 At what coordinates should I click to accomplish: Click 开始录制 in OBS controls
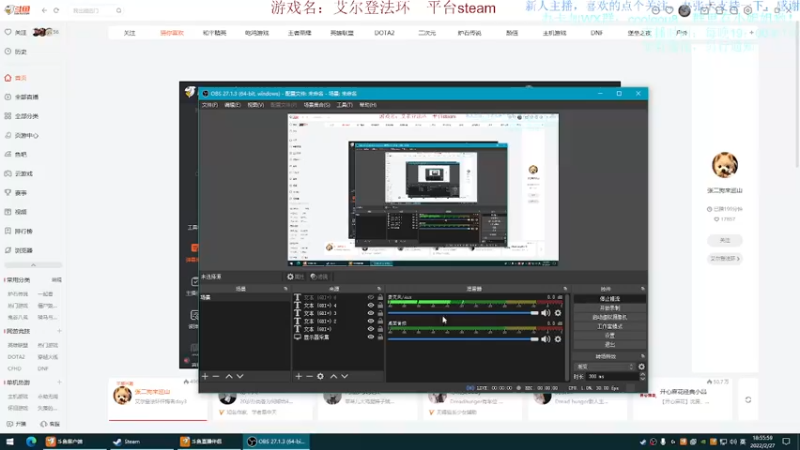coord(610,308)
